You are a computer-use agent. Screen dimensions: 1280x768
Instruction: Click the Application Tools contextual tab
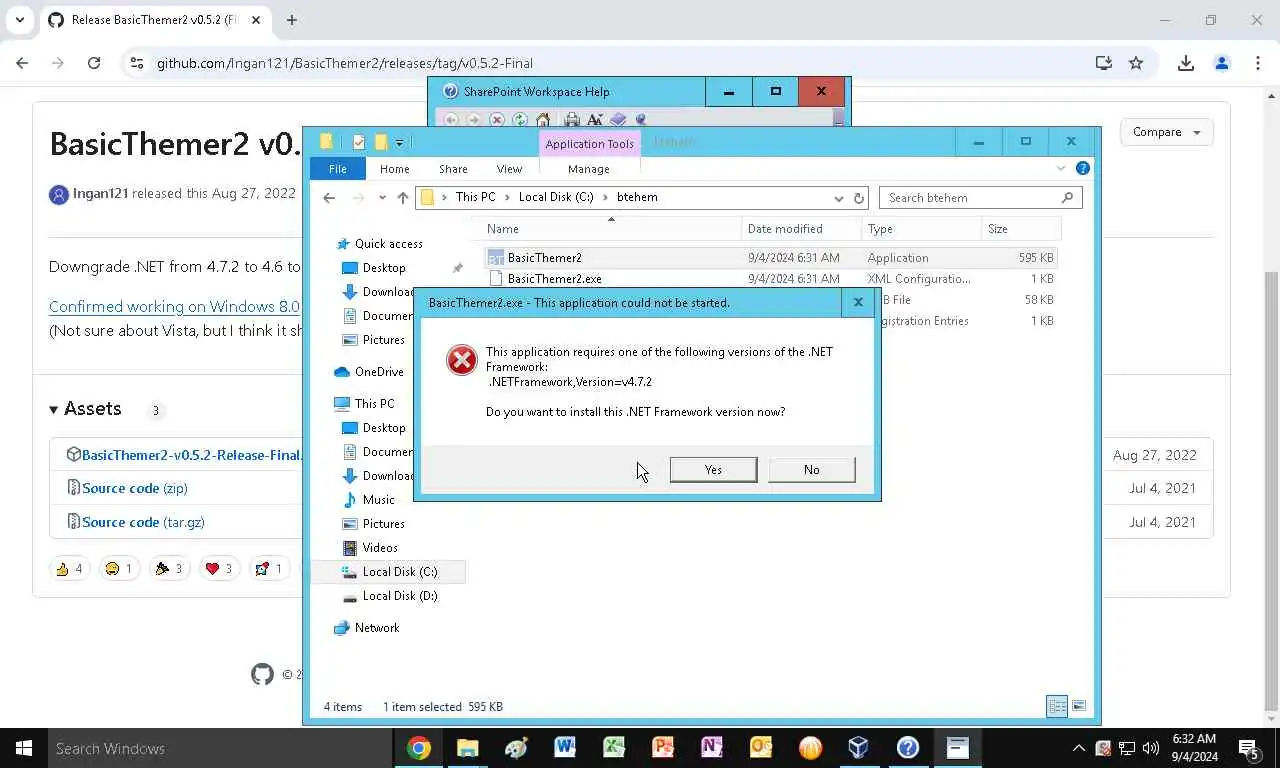click(589, 143)
